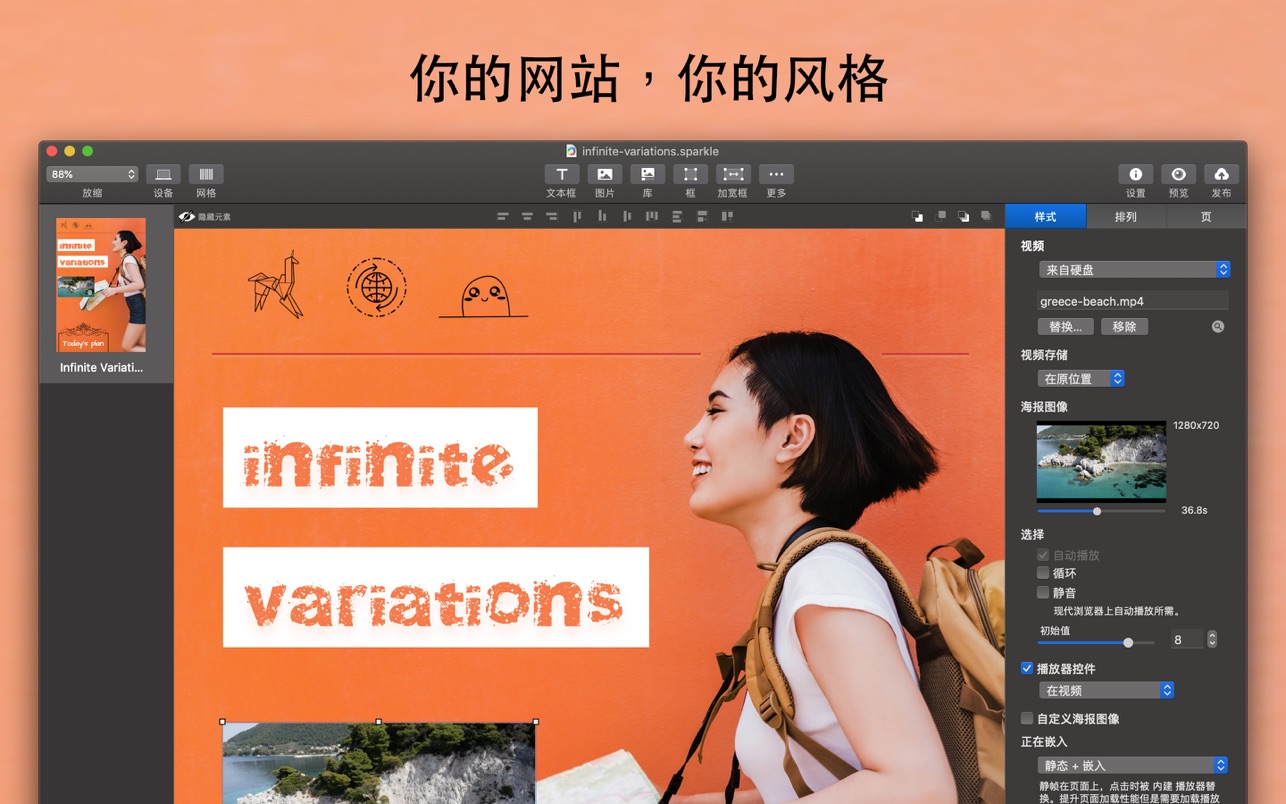Open the 在原位置 storage dropdown

tap(1081, 378)
